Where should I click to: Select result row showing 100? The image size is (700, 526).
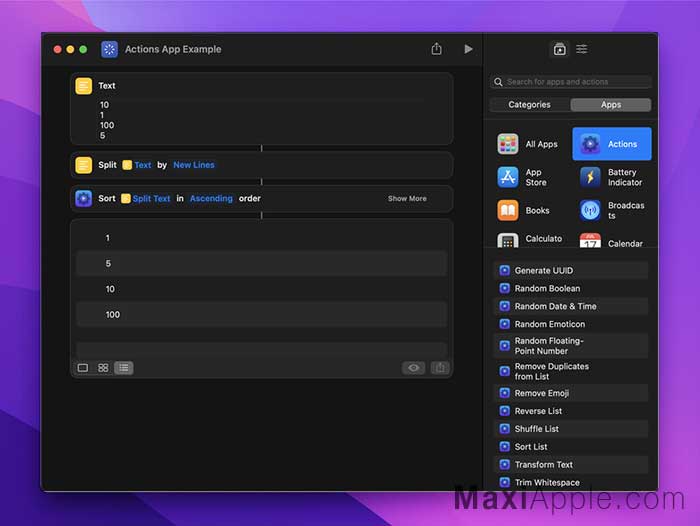pos(262,314)
